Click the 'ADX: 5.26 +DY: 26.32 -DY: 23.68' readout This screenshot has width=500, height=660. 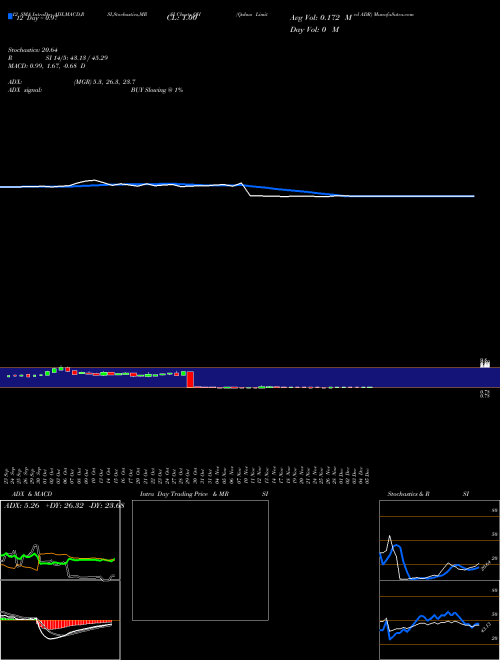64,506
